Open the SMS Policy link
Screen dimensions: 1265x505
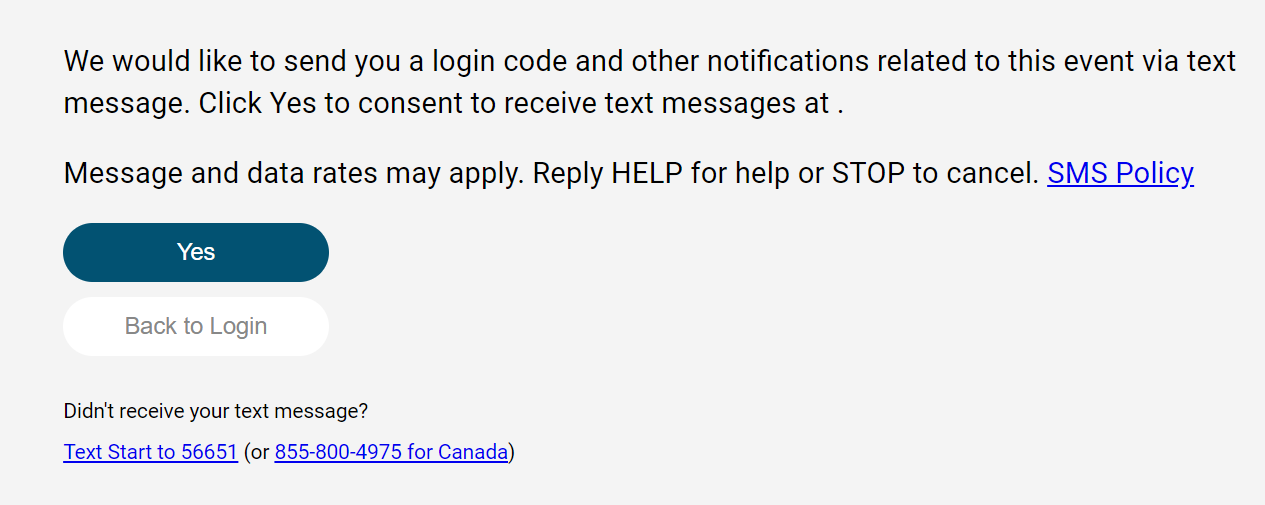(1120, 173)
